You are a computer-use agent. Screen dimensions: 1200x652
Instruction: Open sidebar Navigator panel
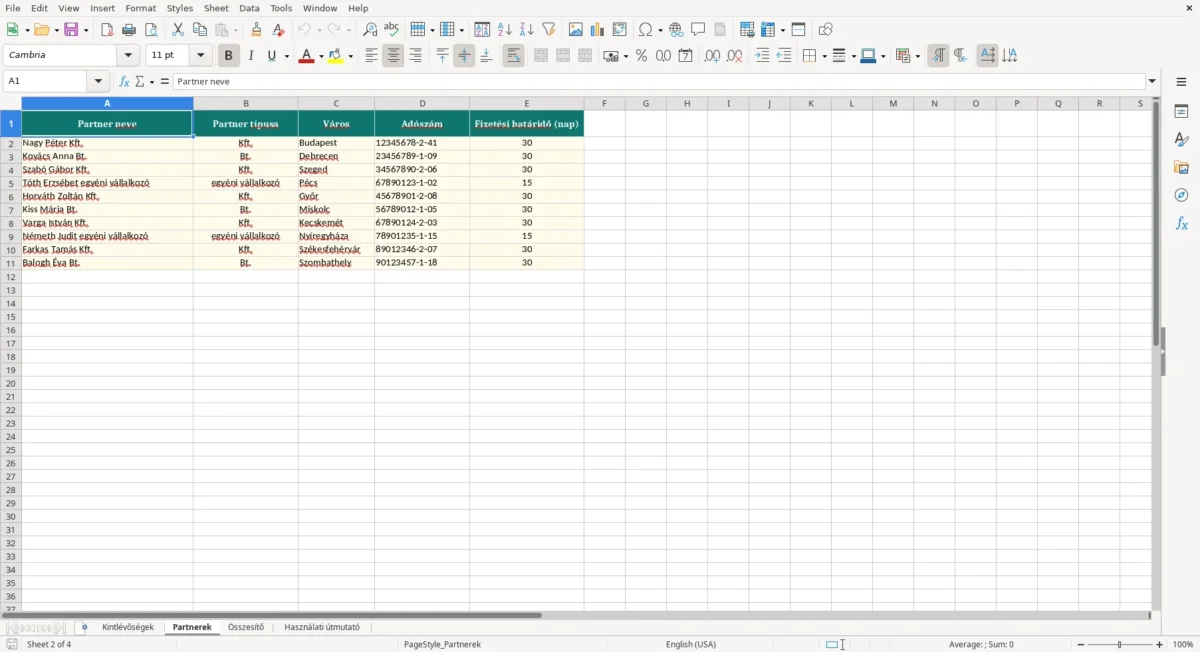(1182, 195)
